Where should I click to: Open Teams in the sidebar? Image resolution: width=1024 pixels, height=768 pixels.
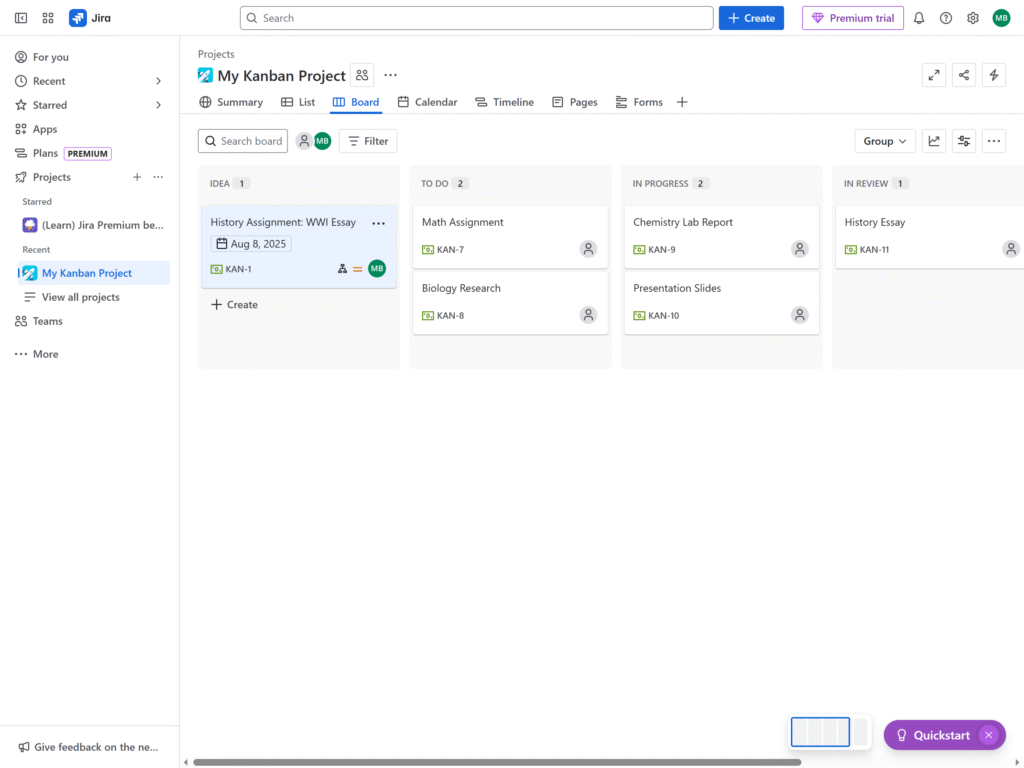click(x=89, y=321)
